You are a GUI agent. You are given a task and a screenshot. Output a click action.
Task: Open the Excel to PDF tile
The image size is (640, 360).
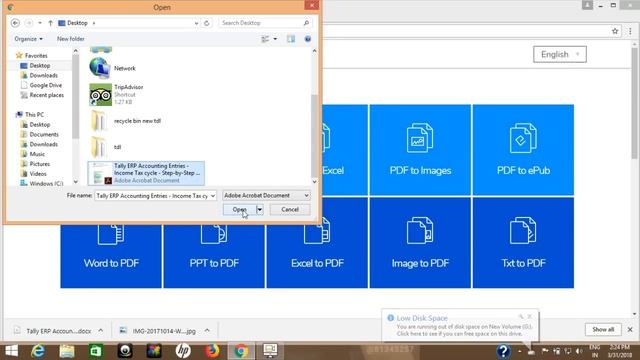tap(317, 256)
